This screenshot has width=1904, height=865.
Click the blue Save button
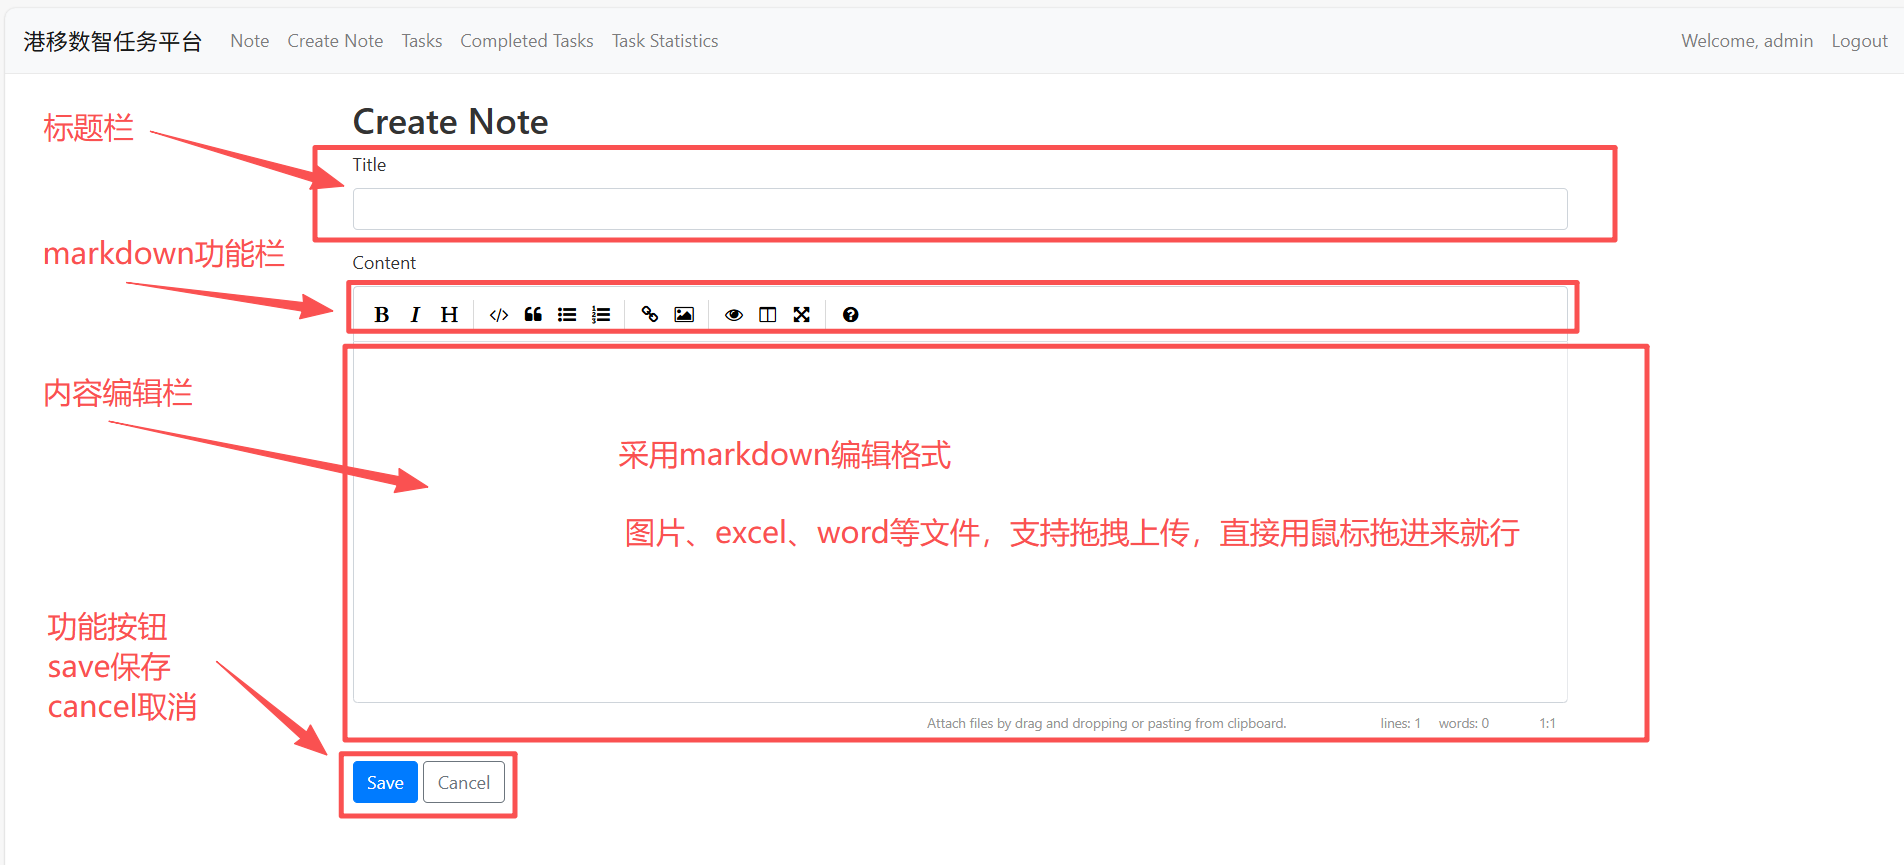[x=385, y=782]
